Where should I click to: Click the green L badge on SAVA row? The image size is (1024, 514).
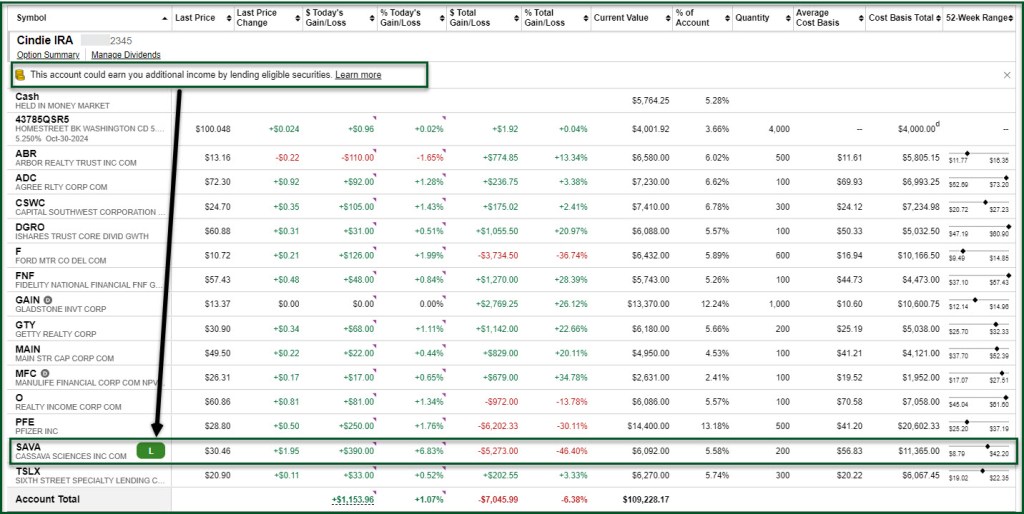(x=150, y=451)
